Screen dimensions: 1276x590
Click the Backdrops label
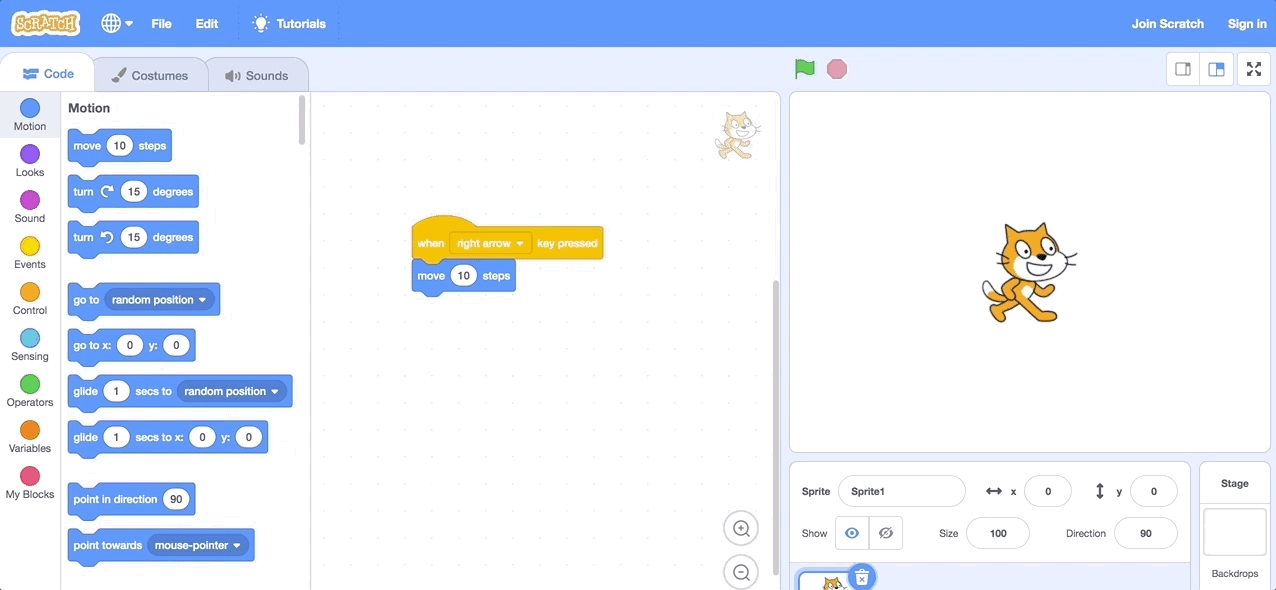1234,574
